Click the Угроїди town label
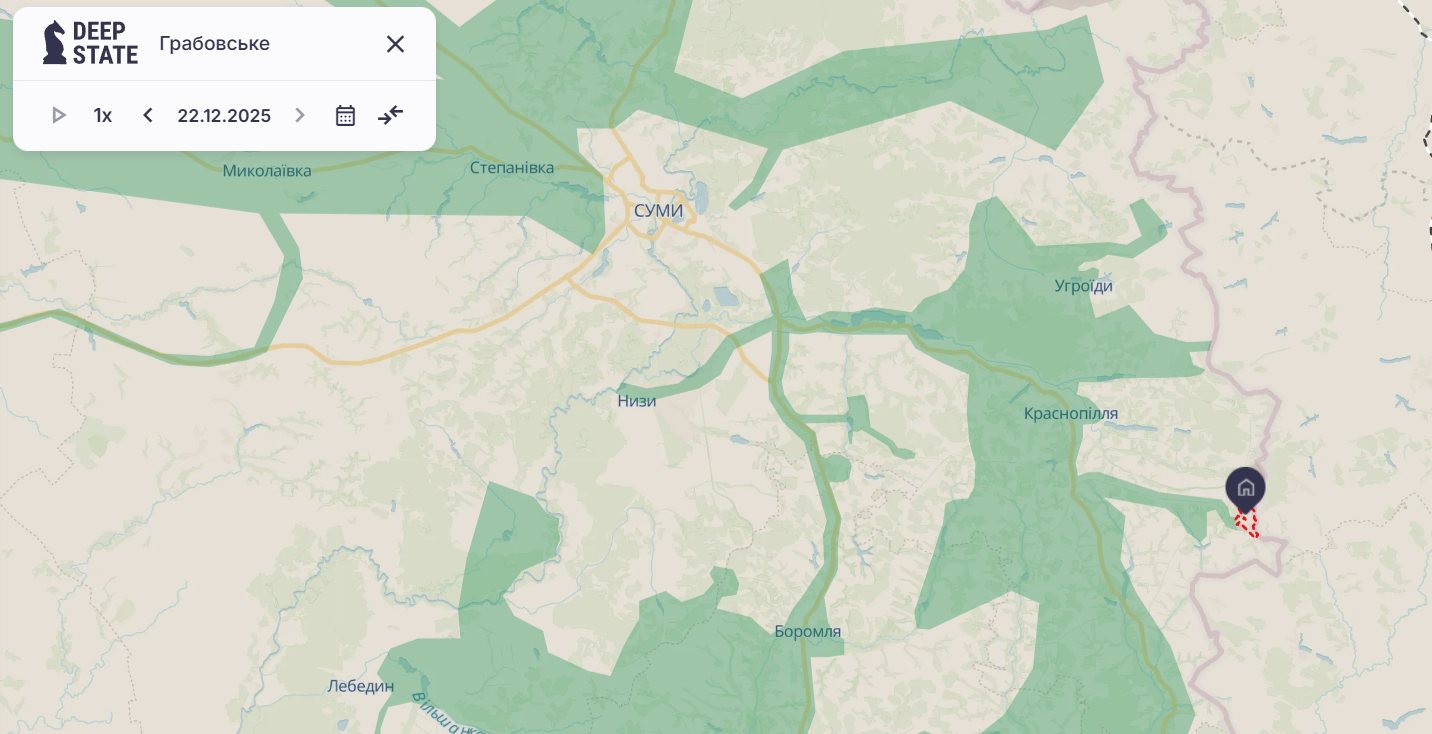Image resolution: width=1432 pixels, height=734 pixels. (1083, 286)
